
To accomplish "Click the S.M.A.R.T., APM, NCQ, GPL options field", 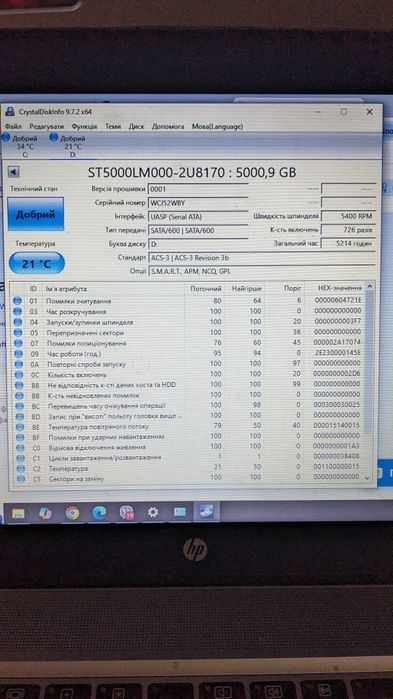I will point(262,271).
